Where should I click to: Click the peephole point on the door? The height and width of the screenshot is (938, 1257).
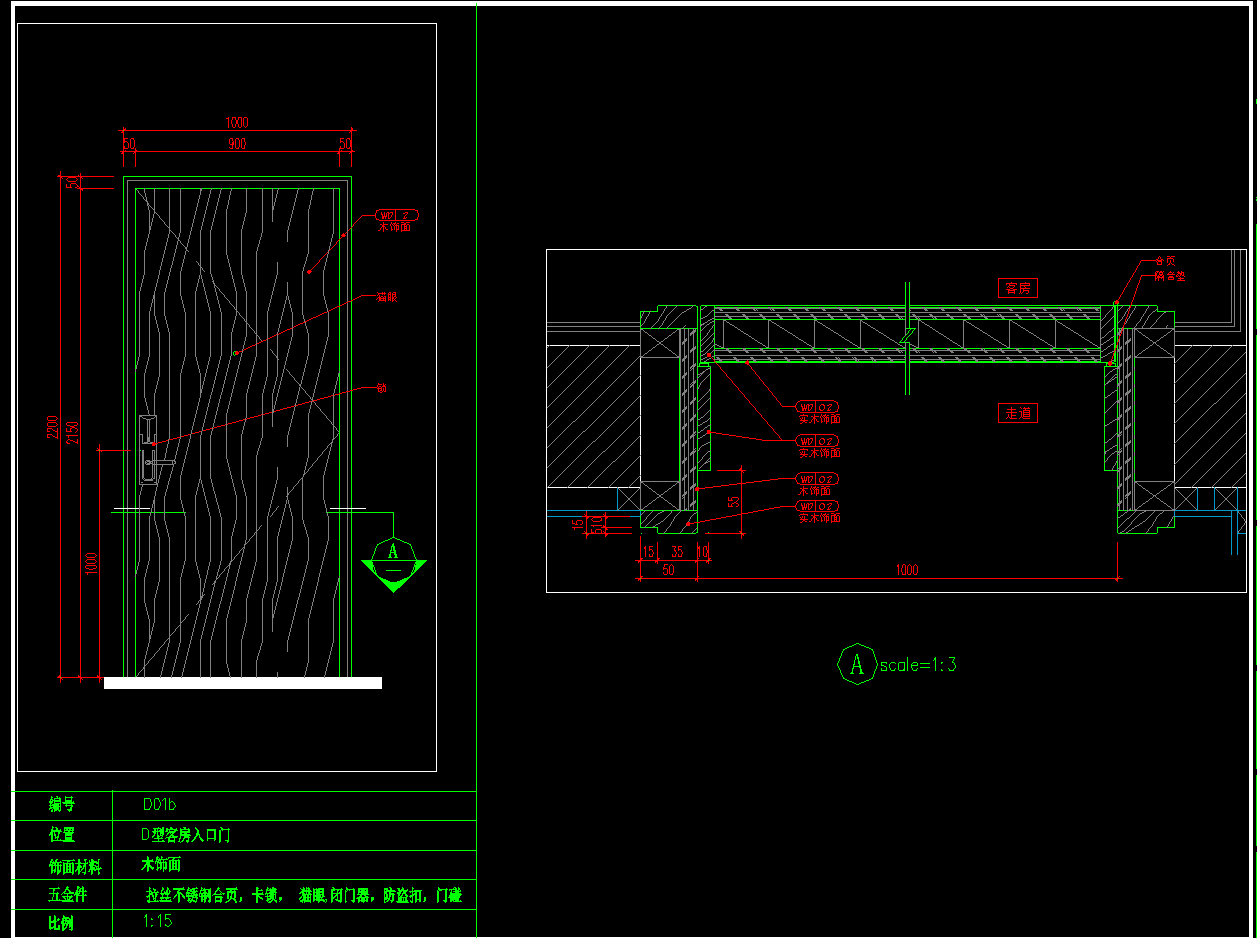point(236,353)
